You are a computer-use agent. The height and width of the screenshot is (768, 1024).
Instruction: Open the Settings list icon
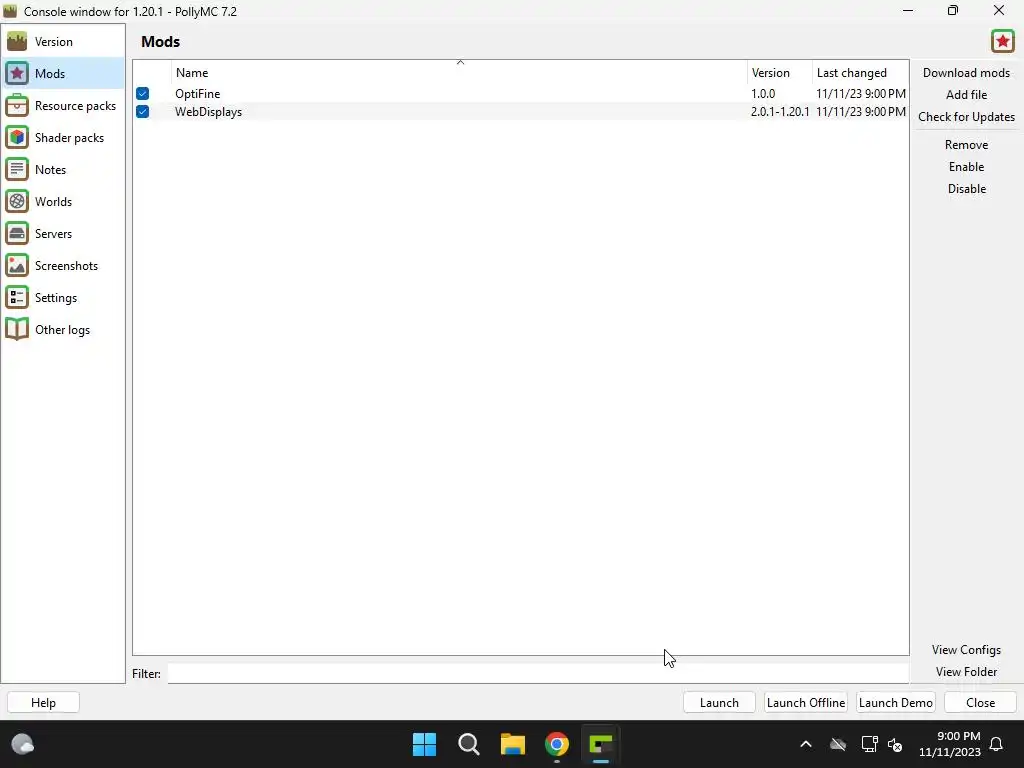(17, 297)
